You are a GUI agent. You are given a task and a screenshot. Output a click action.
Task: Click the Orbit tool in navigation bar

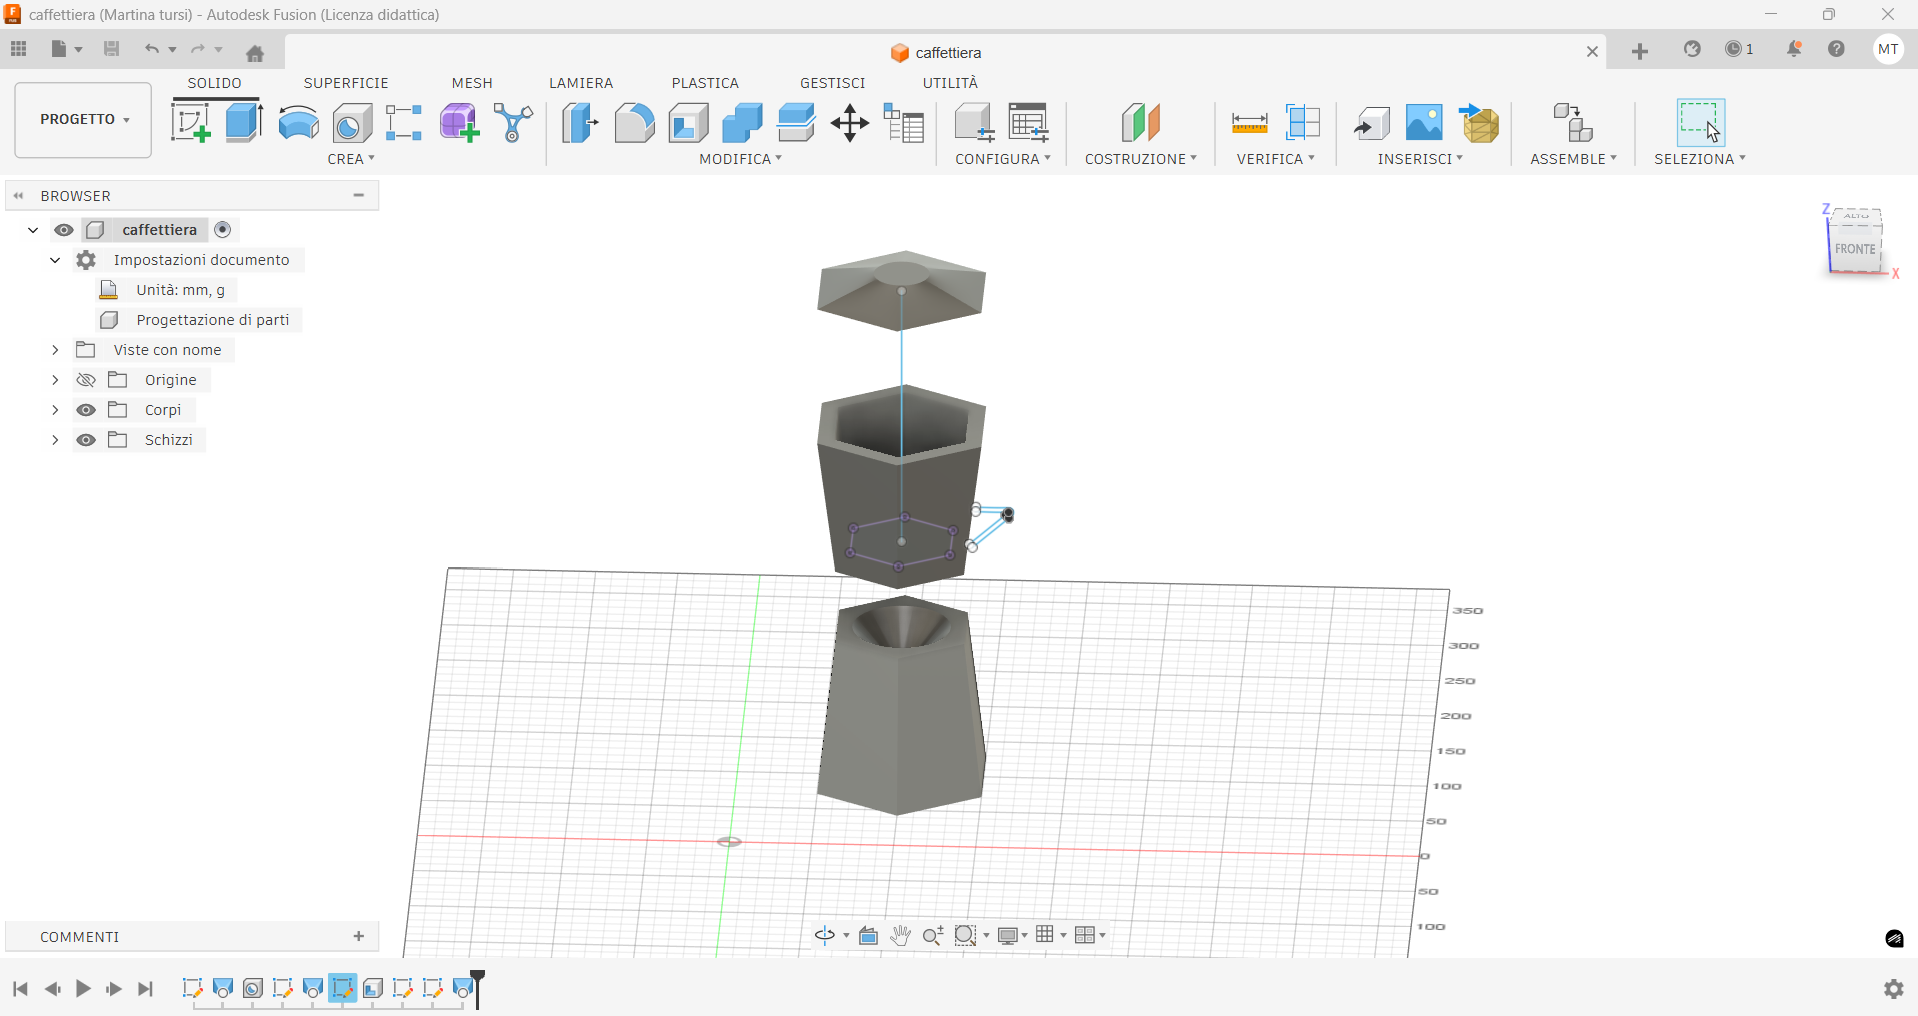tap(825, 935)
